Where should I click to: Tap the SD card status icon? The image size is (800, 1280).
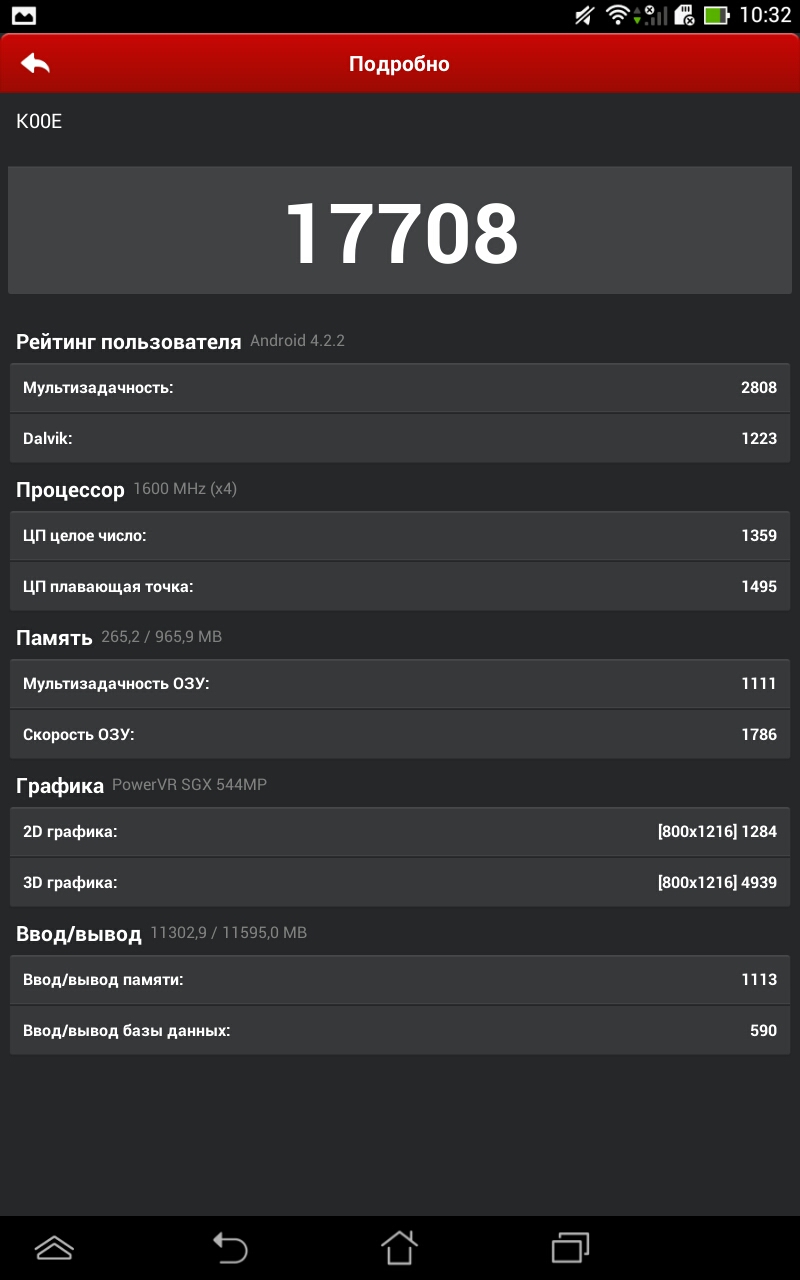(685, 15)
